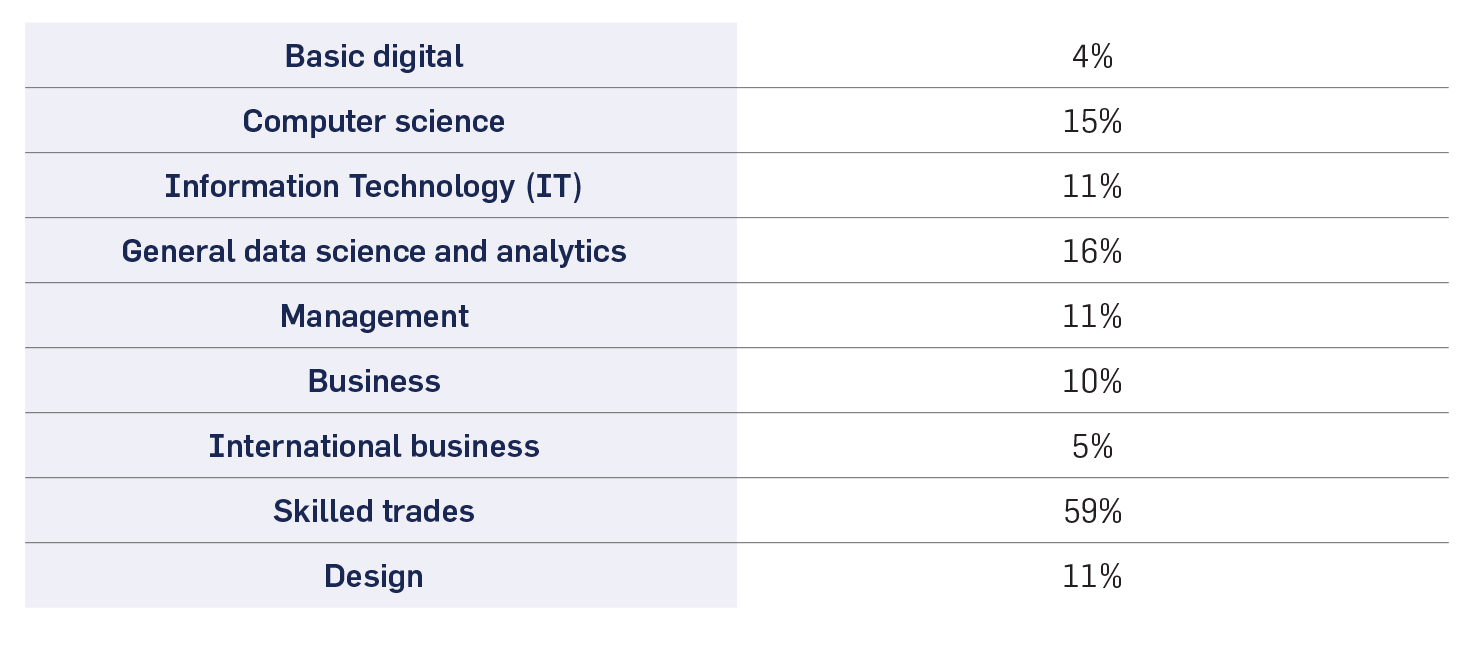
Task: Click the 11% value beside Design
Action: pyautogui.click(x=1092, y=576)
